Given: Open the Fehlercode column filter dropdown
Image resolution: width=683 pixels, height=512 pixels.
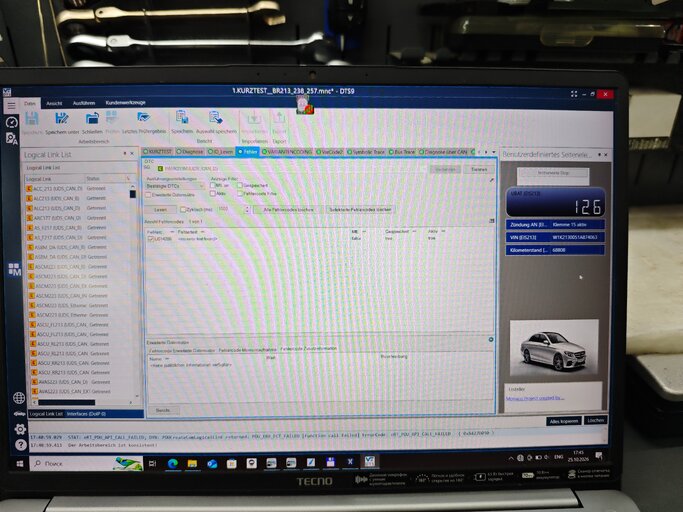Looking at the screenshot, I should pyautogui.click(x=172, y=232).
